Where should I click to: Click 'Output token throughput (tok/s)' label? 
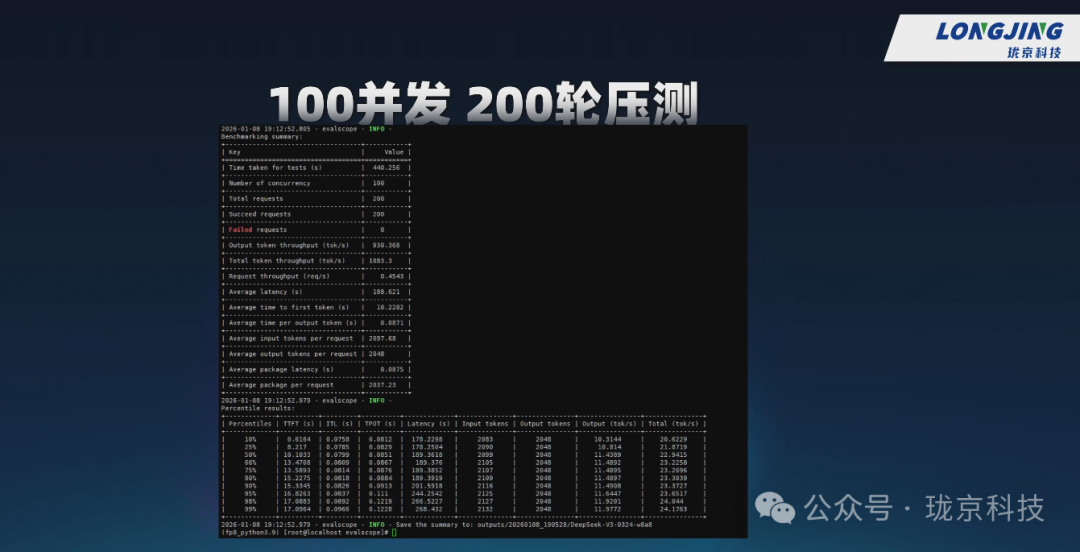coord(289,245)
